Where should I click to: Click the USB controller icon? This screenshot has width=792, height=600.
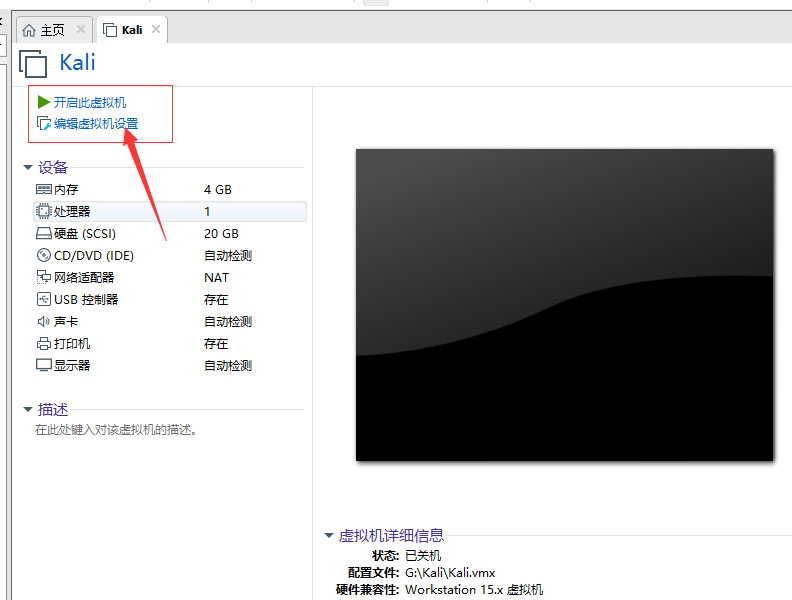43,299
